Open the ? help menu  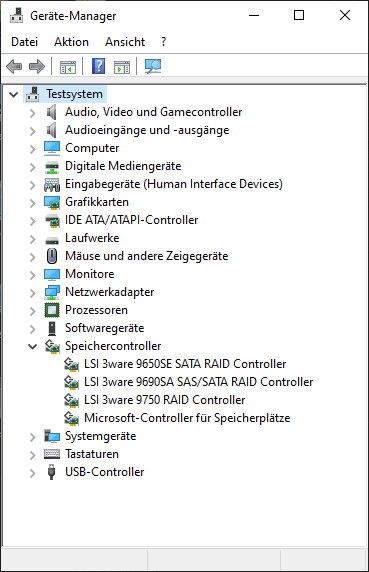(163, 42)
